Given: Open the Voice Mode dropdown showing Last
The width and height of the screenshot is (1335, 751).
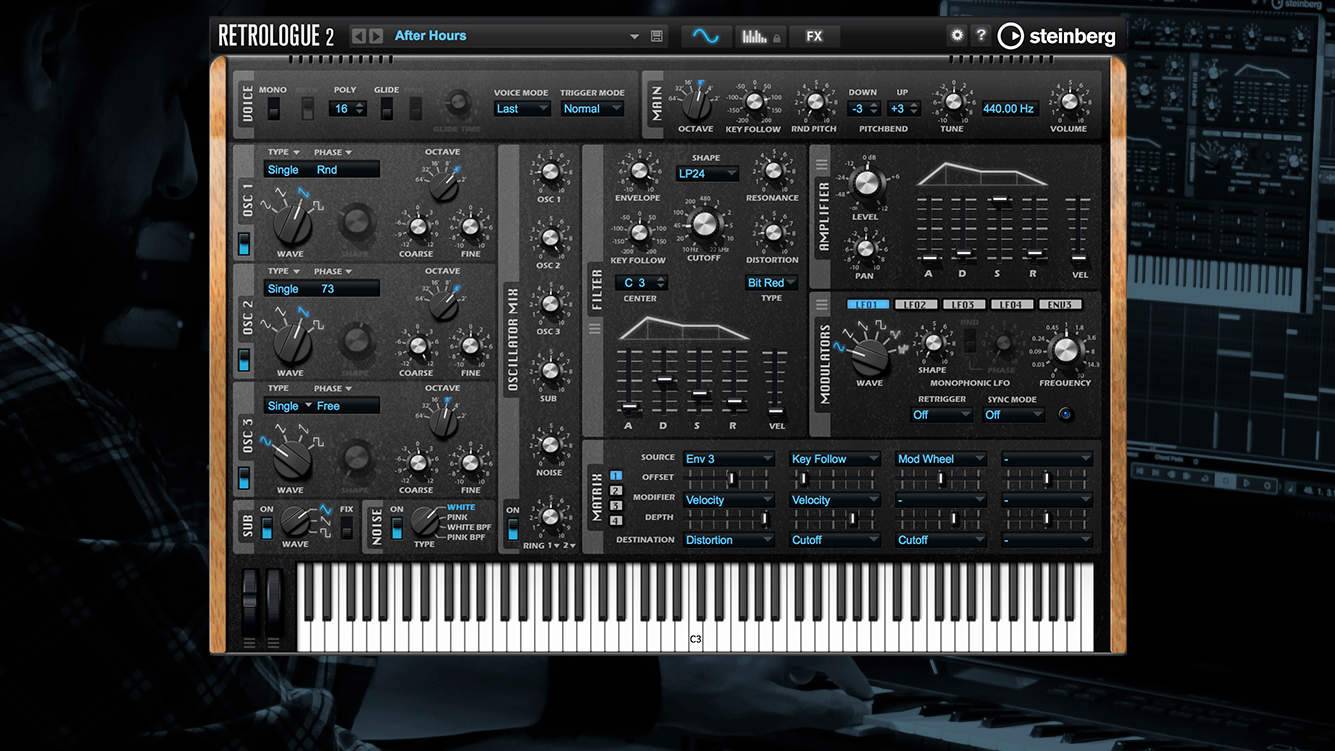Looking at the screenshot, I should tap(522, 108).
